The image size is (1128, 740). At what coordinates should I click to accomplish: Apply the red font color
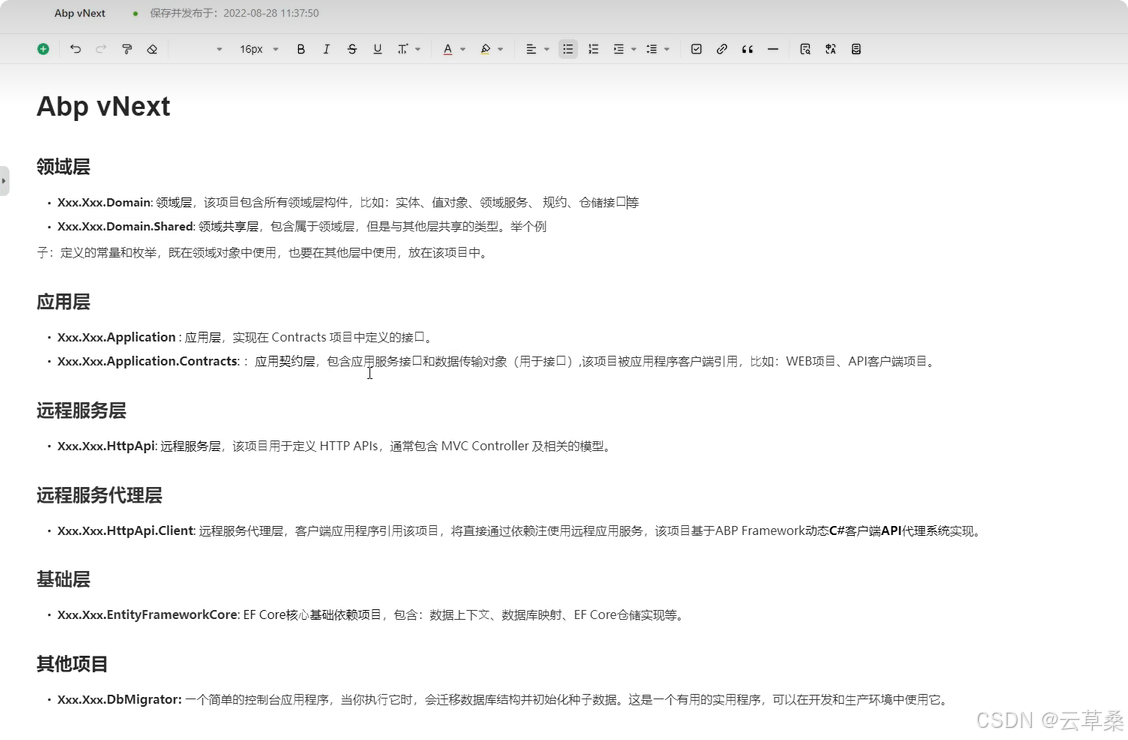(447, 49)
